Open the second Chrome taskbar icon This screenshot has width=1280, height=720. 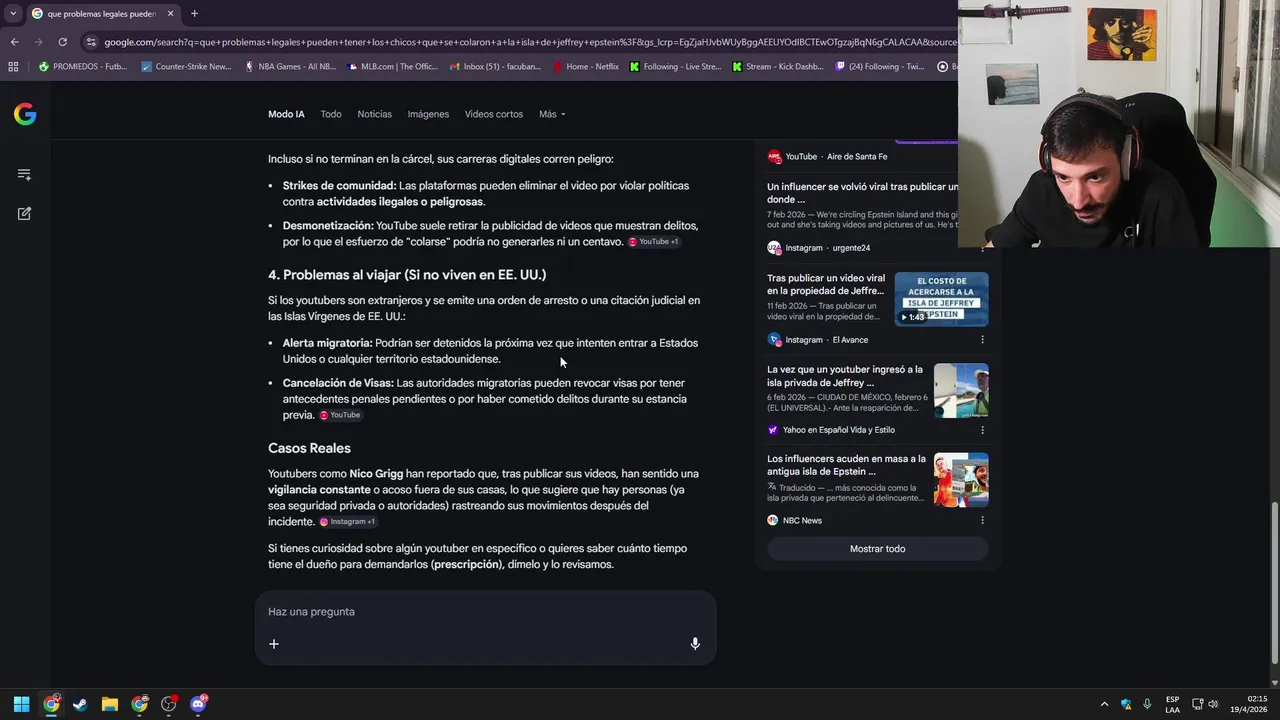[x=139, y=704]
